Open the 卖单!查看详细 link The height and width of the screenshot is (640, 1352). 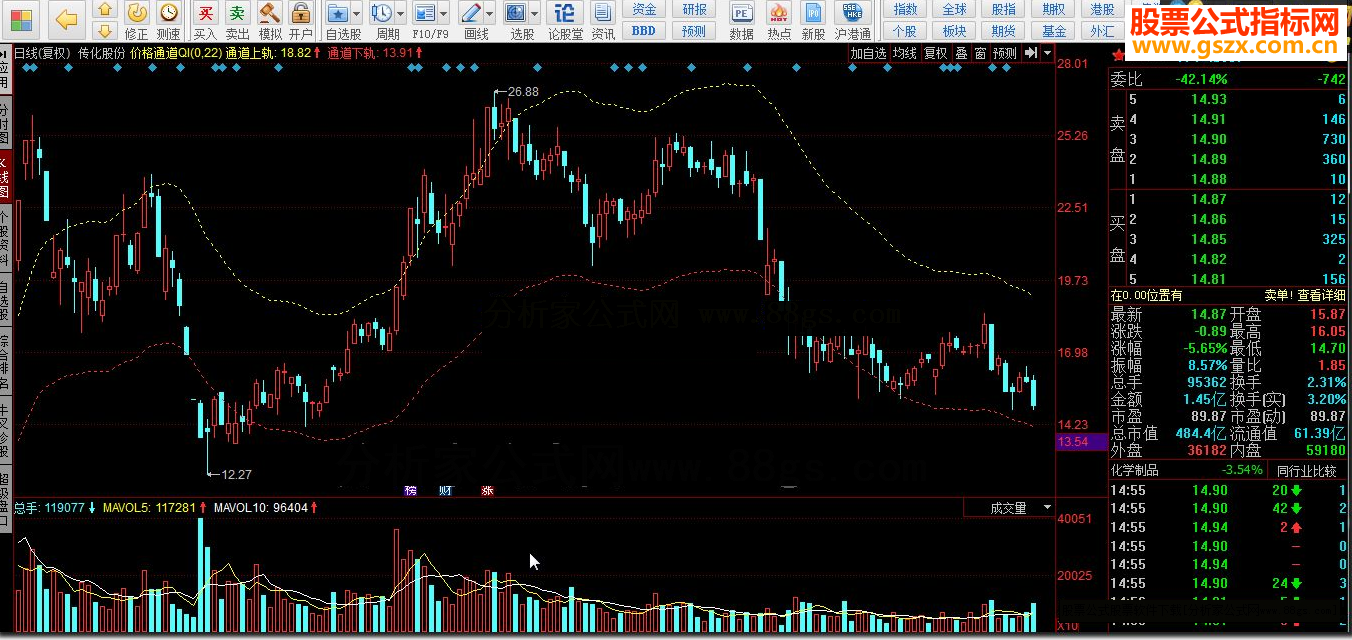pyautogui.click(x=1305, y=295)
